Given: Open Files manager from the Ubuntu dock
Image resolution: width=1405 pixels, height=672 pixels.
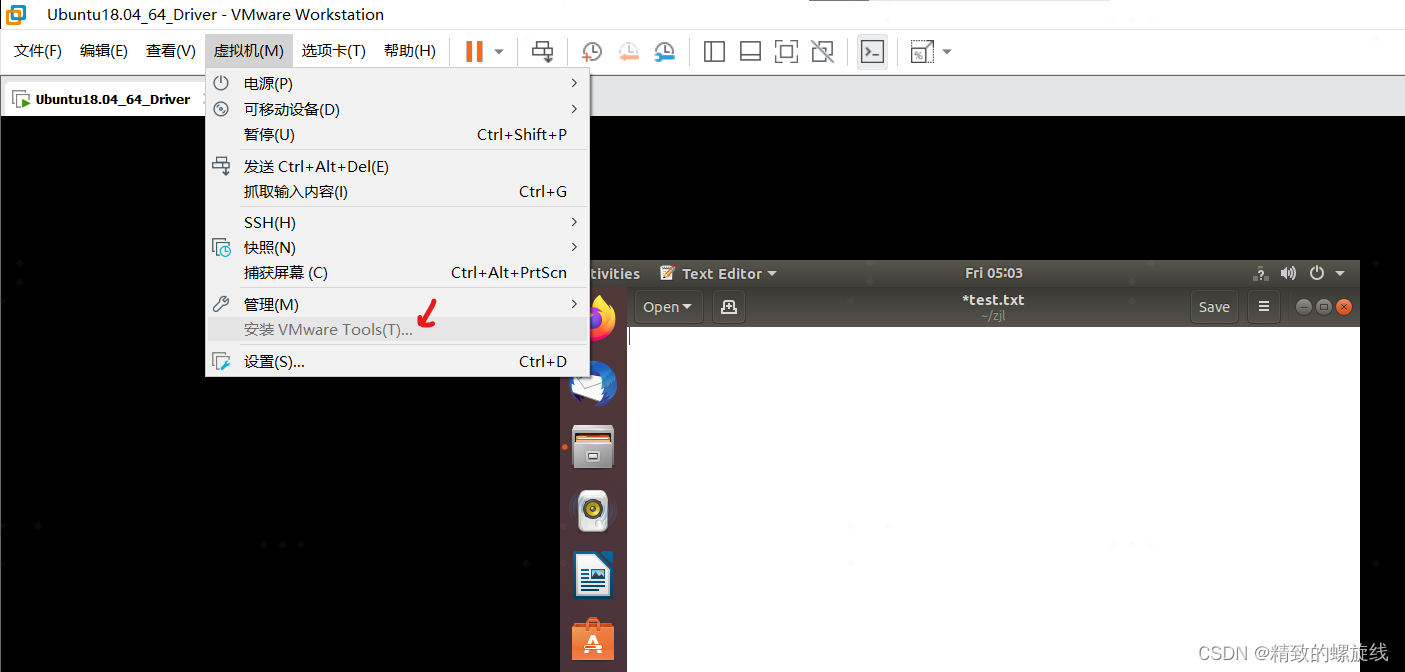Looking at the screenshot, I should tap(593, 447).
